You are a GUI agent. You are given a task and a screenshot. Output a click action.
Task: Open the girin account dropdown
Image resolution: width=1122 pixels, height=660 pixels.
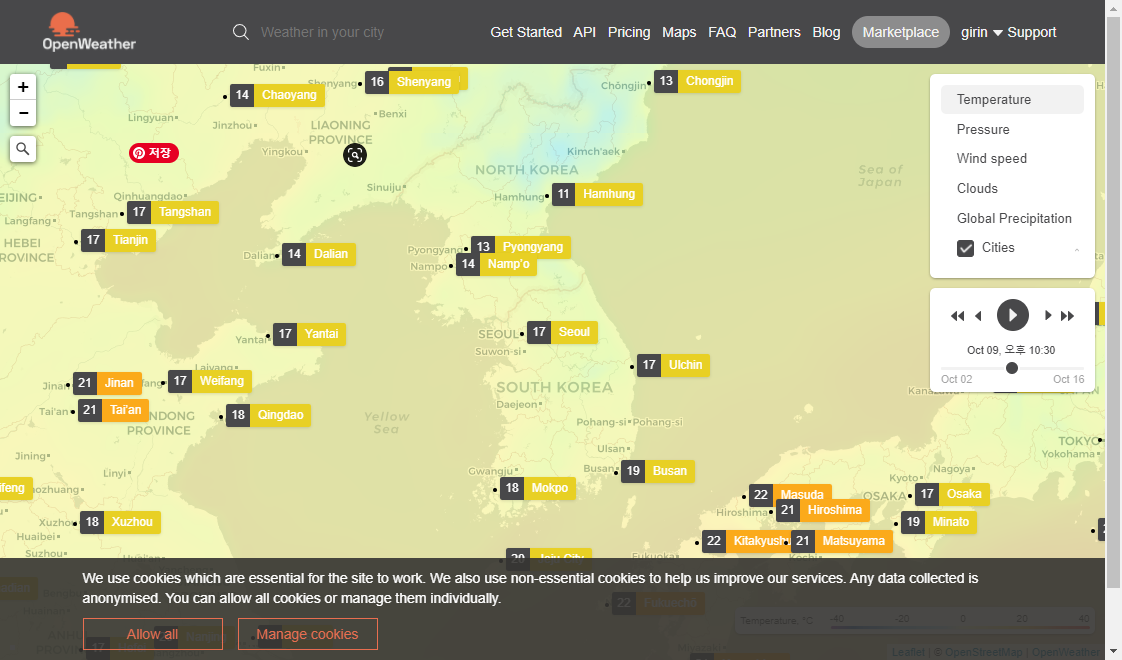(981, 32)
